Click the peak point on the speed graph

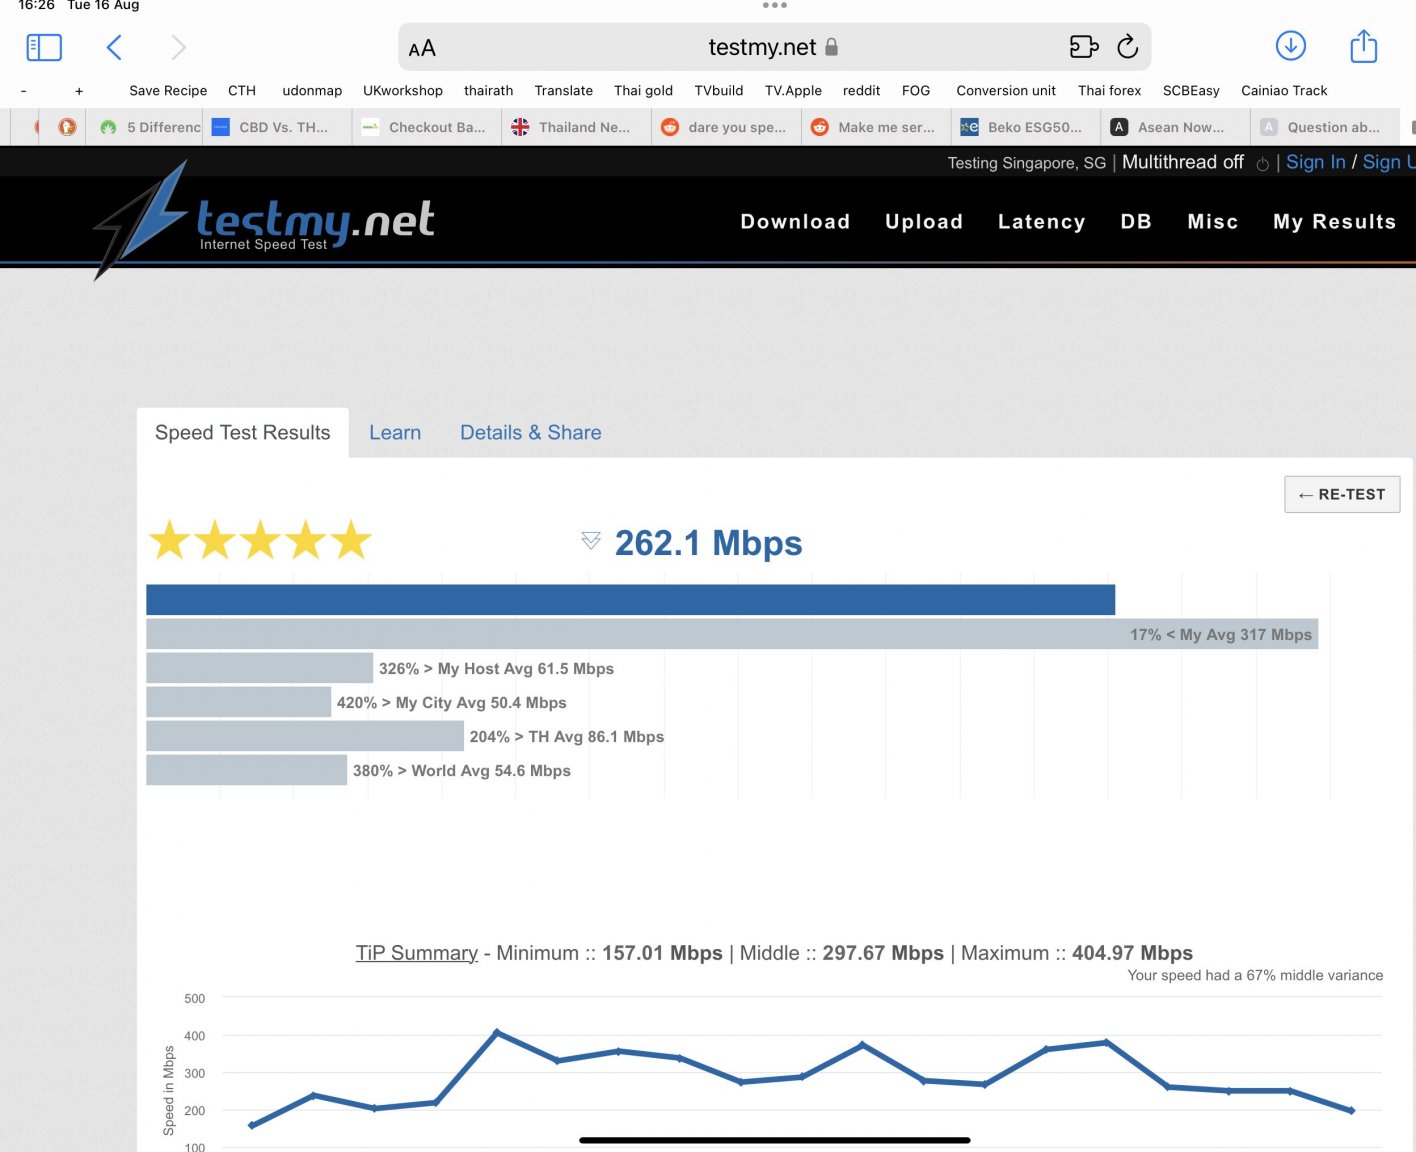(x=497, y=1031)
